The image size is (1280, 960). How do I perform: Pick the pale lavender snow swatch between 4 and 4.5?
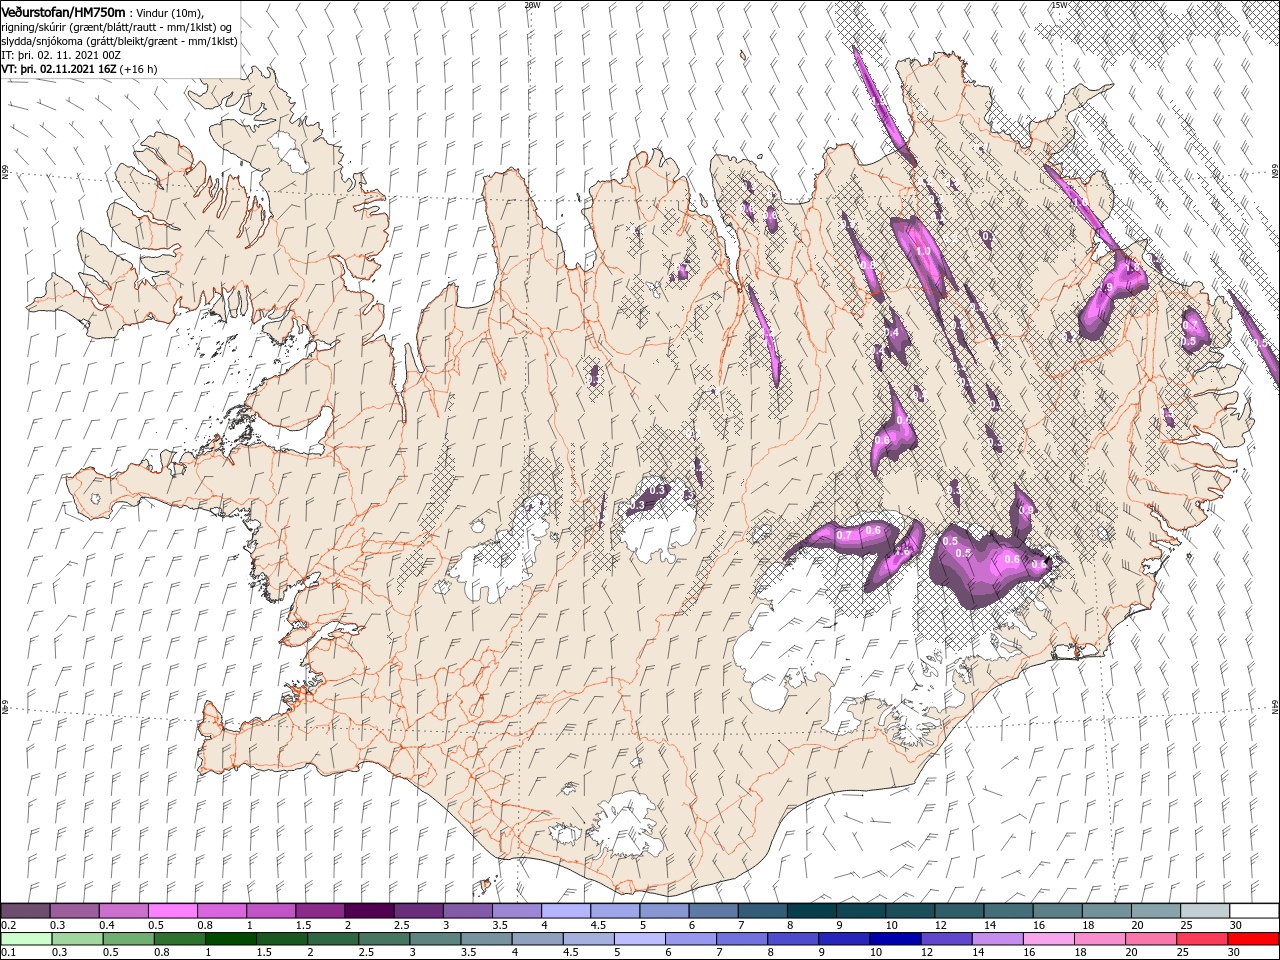(x=566, y=910)
